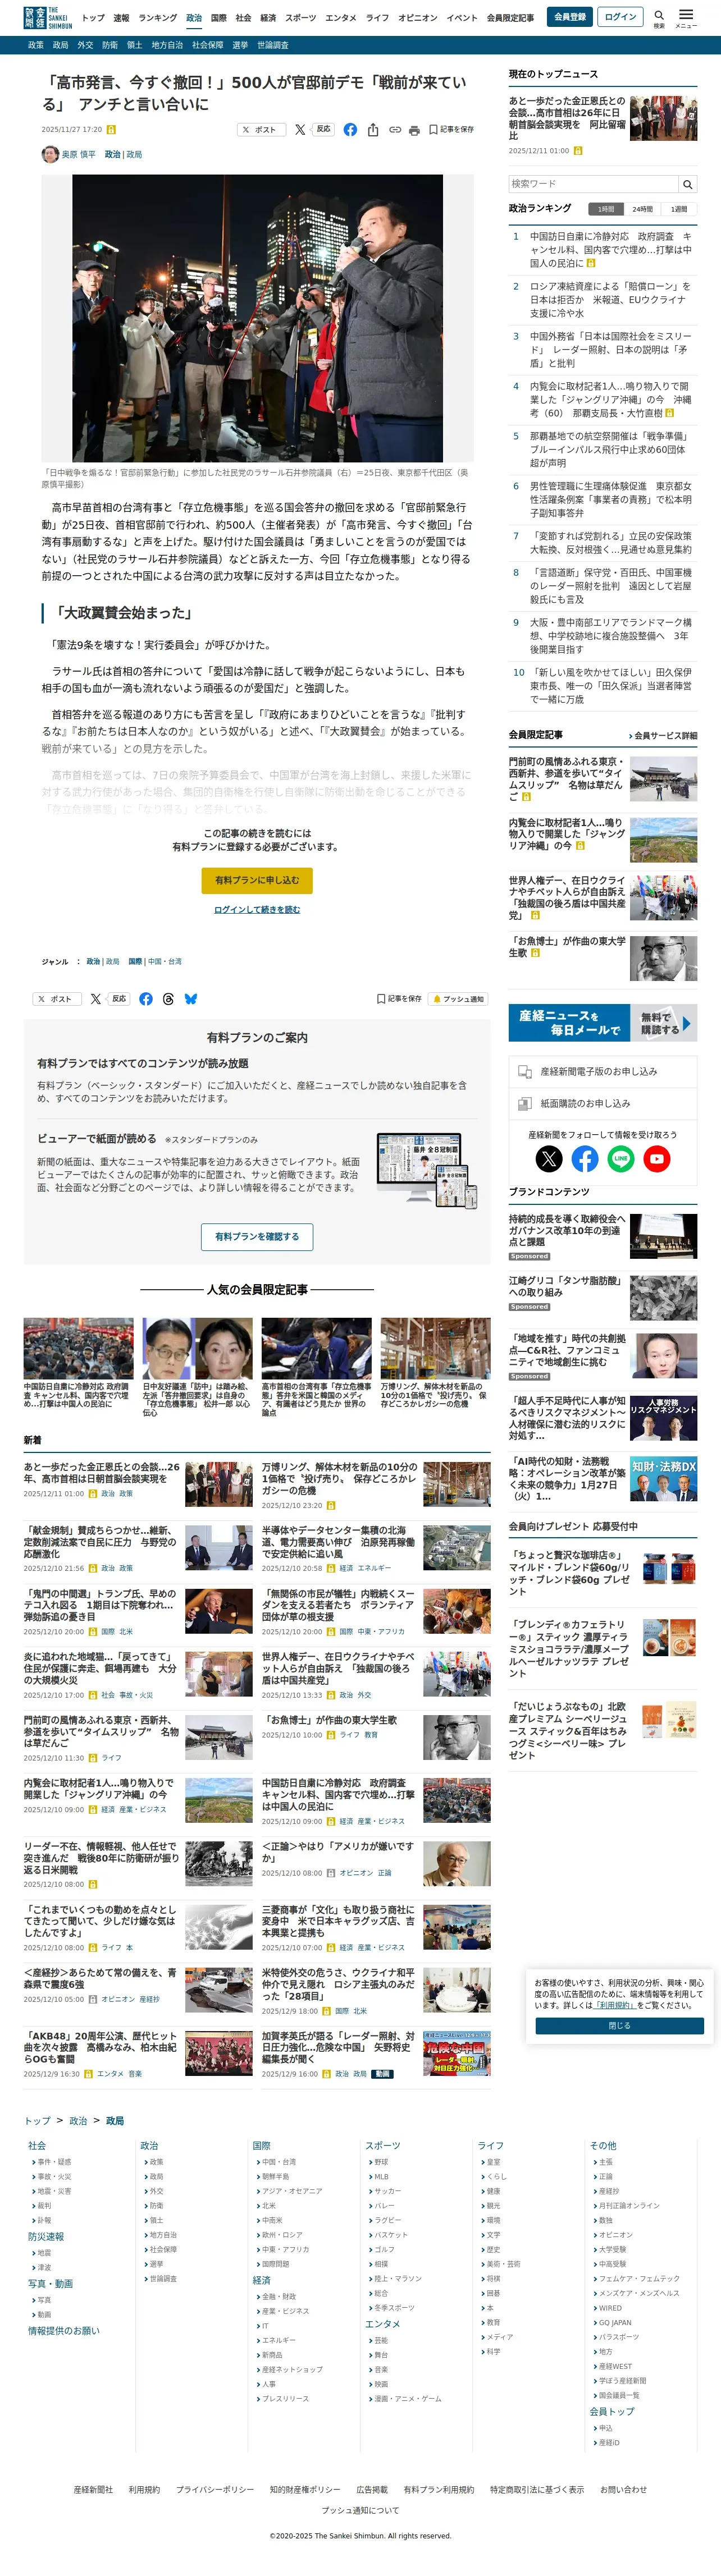The width and height of the screenshot is (721, 2576).
Task: Switch ranking to the 24時間 tab
Action: click(642, 209)
